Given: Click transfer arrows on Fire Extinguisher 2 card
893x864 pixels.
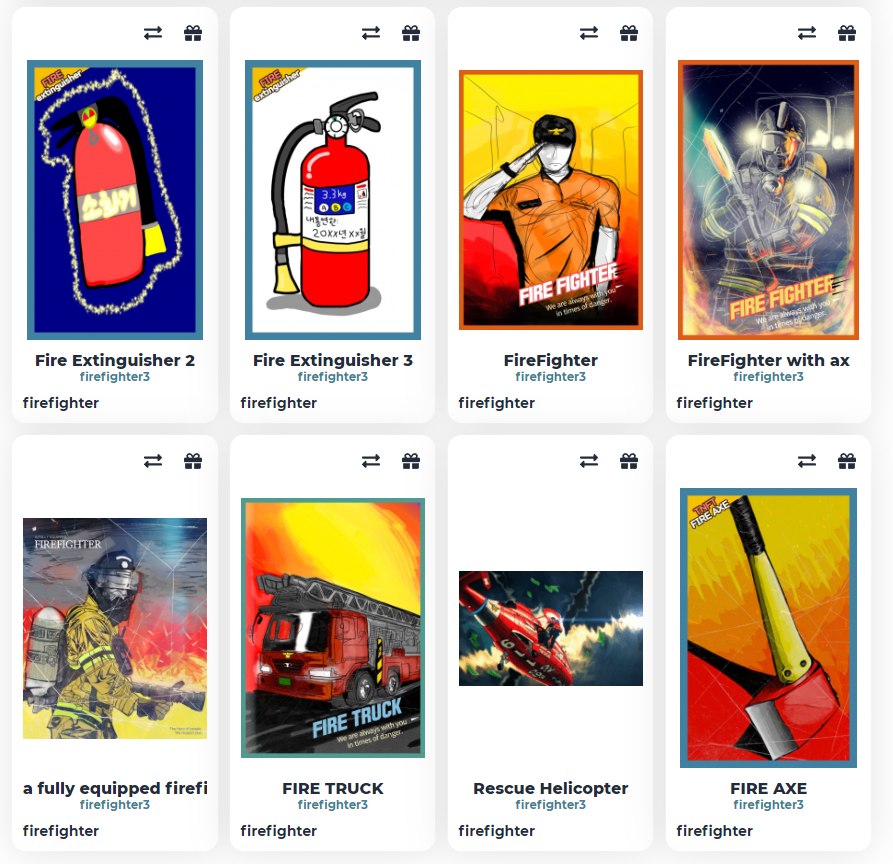Looking at the screenshot, I should (x=153, y=34).
